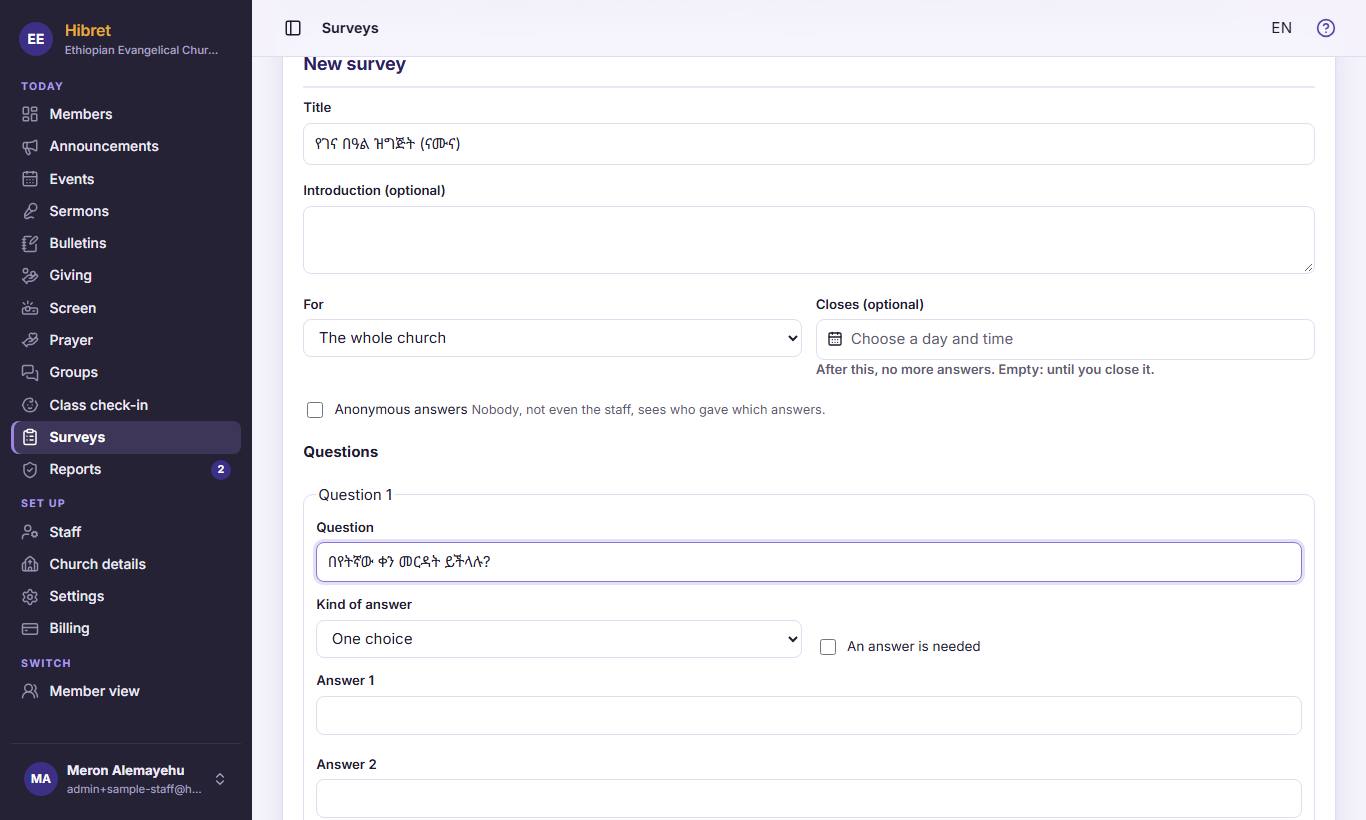This screenshot has height=820, width=1366.
Task: Expand the Meron Alemayehu account menu
Action: click(126, 779)
